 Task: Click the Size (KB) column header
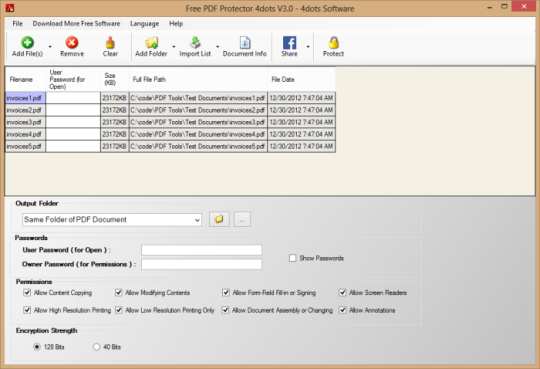coord(115,79)
